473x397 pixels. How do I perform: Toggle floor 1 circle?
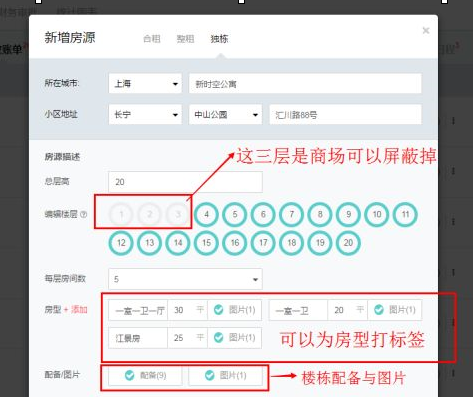tap(121, 214)
